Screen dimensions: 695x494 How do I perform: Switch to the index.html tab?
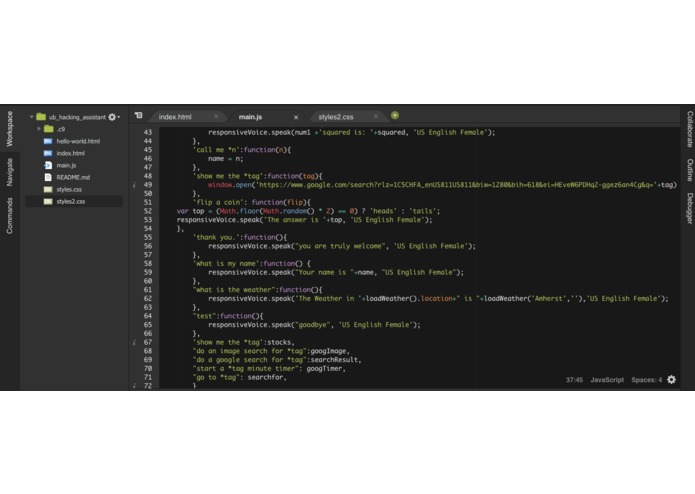[x=175, y=117]
